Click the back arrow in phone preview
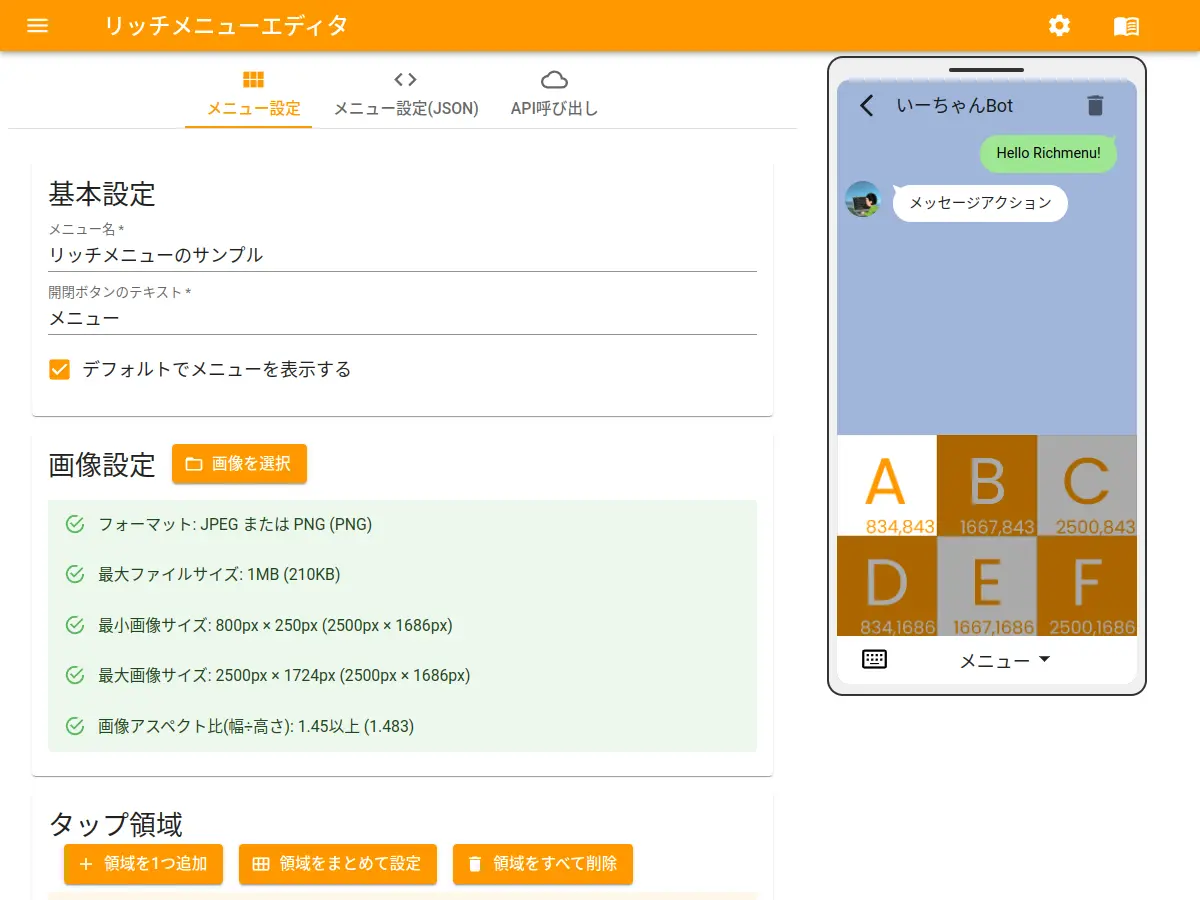This screenshot has height=900, width=1200. [867, 105]
